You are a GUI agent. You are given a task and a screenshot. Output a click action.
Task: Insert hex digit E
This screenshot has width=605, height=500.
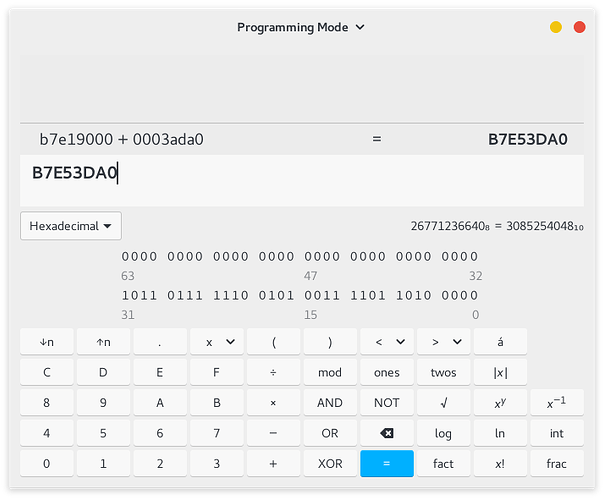[x=160, y=372]
